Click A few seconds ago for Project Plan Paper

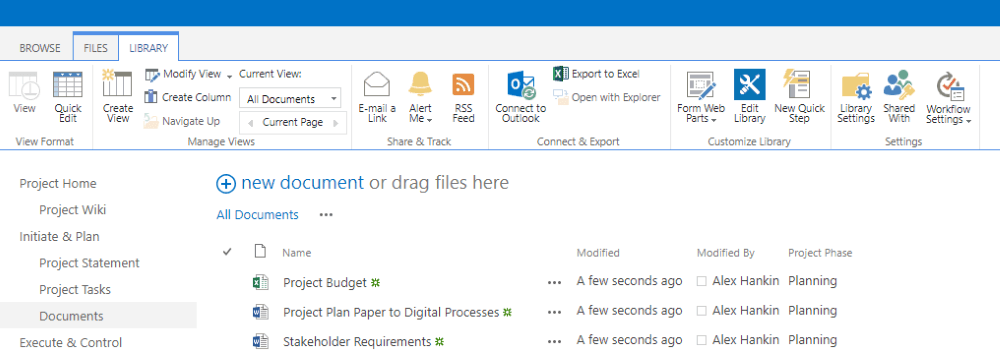(629, 311)
